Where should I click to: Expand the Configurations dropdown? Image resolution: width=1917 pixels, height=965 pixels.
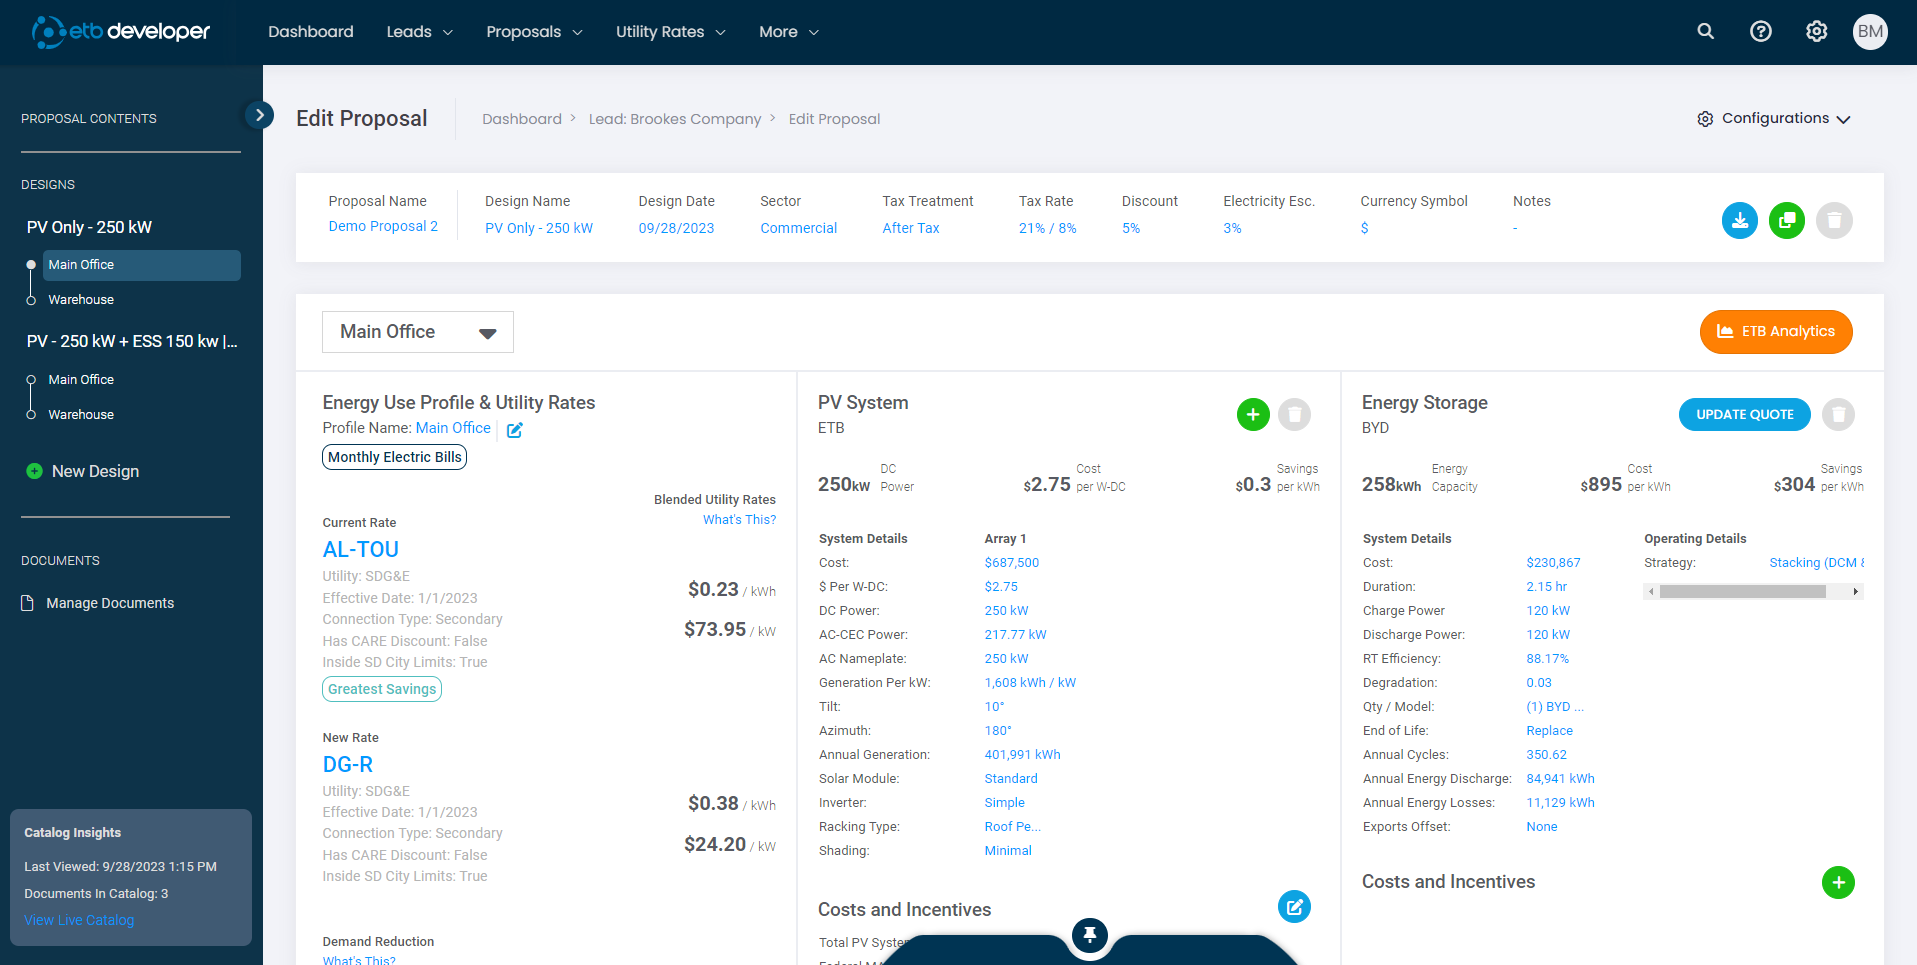pyautogui.click(x=1774, y=119)
